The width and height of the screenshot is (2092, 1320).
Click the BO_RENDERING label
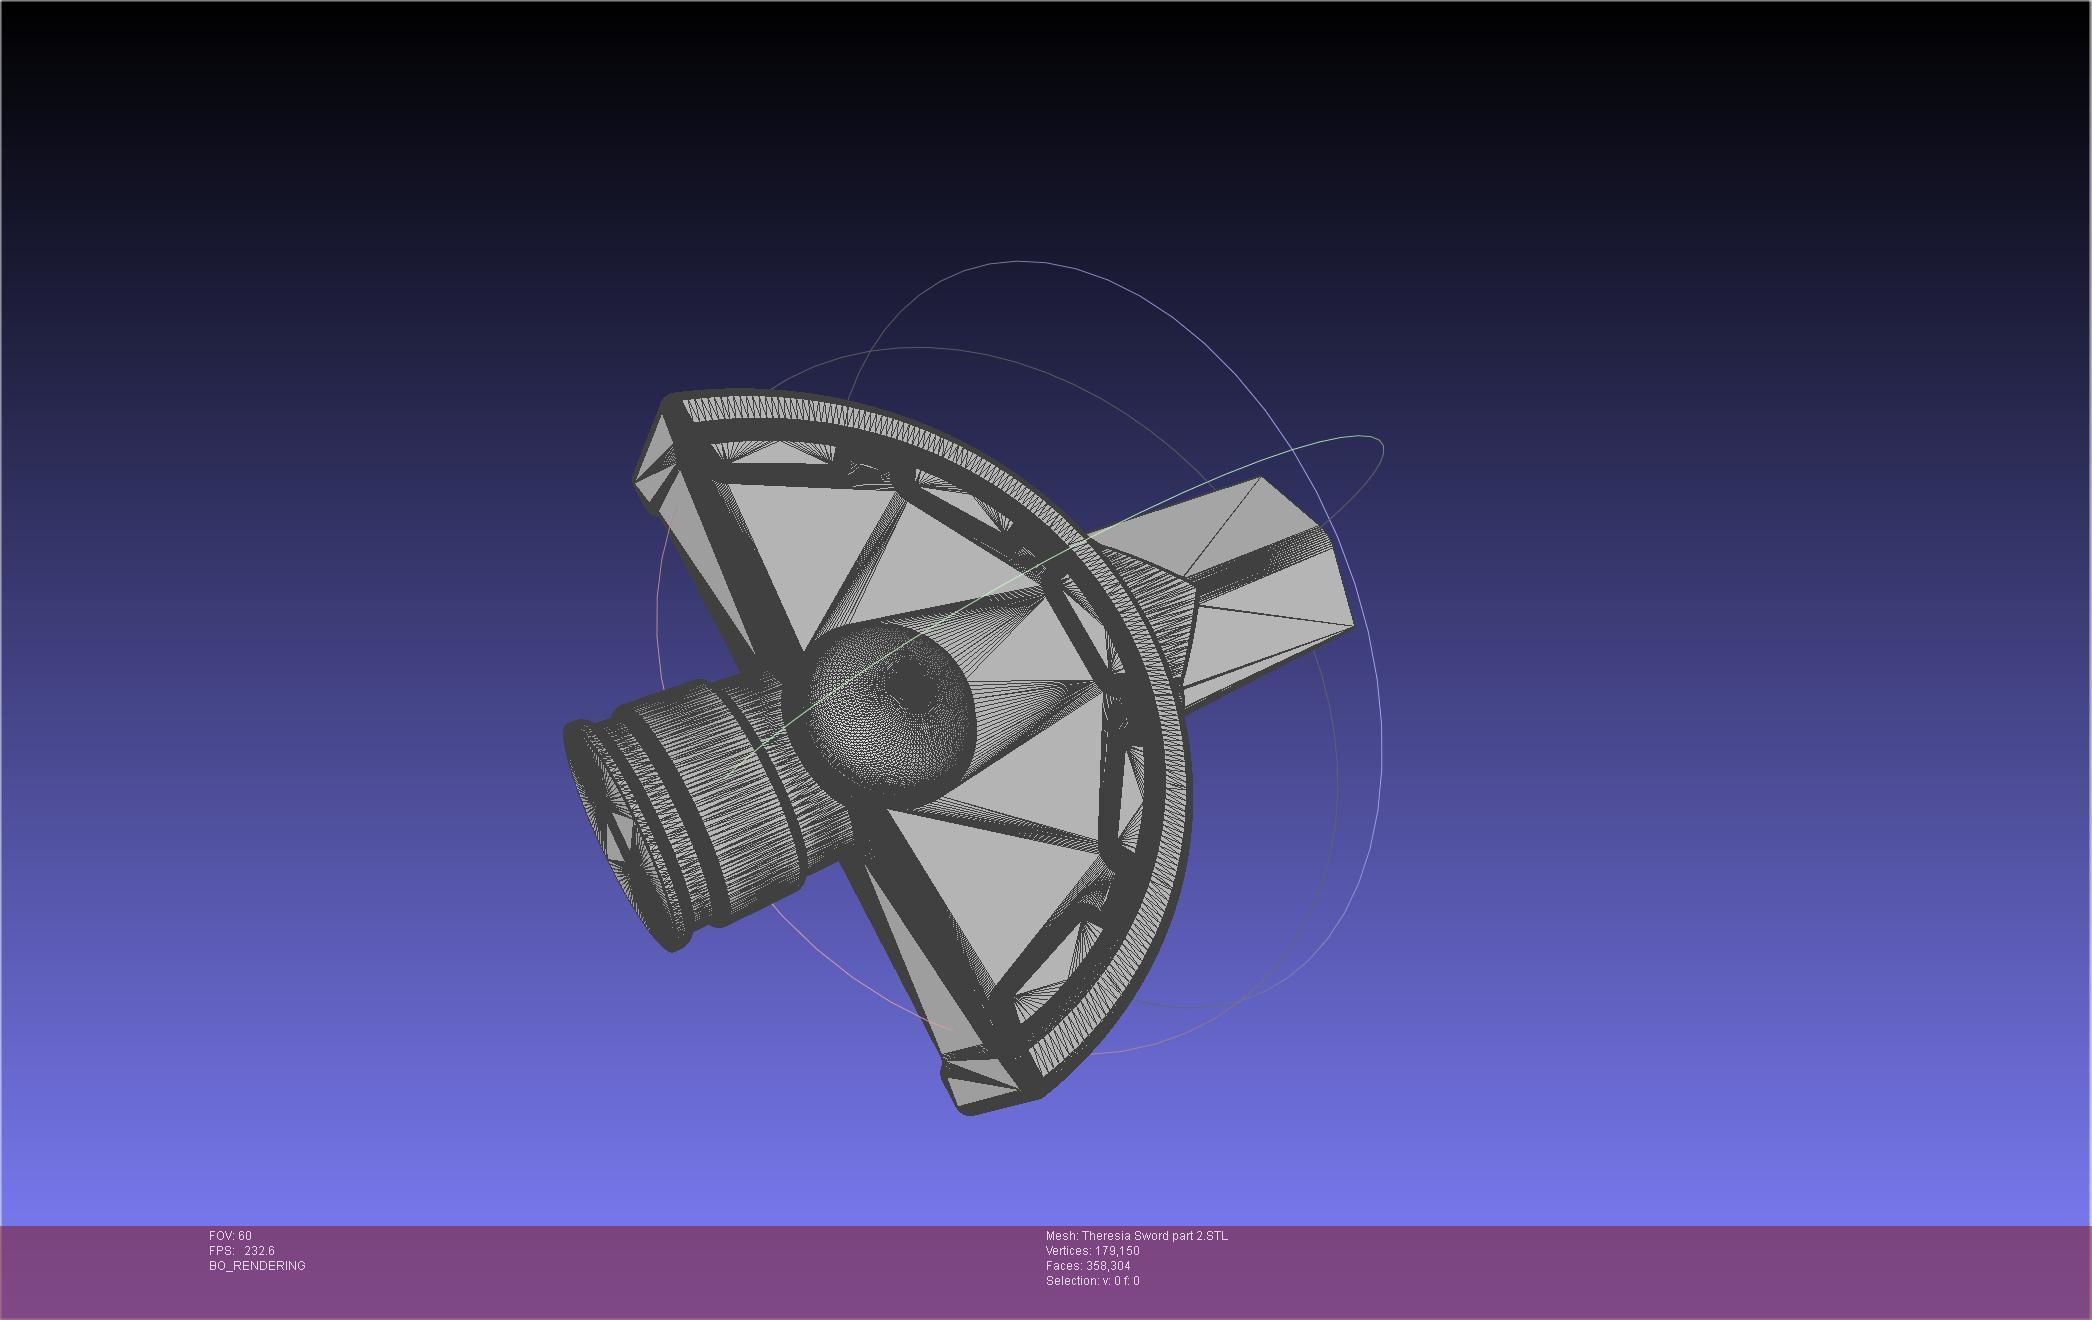point(257,1266)
